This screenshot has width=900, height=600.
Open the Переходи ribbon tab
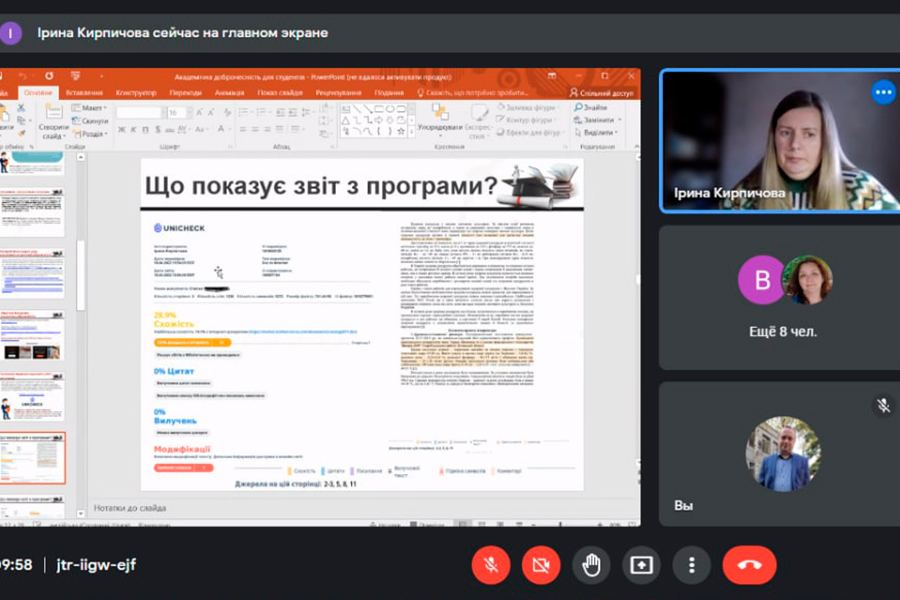185,92
